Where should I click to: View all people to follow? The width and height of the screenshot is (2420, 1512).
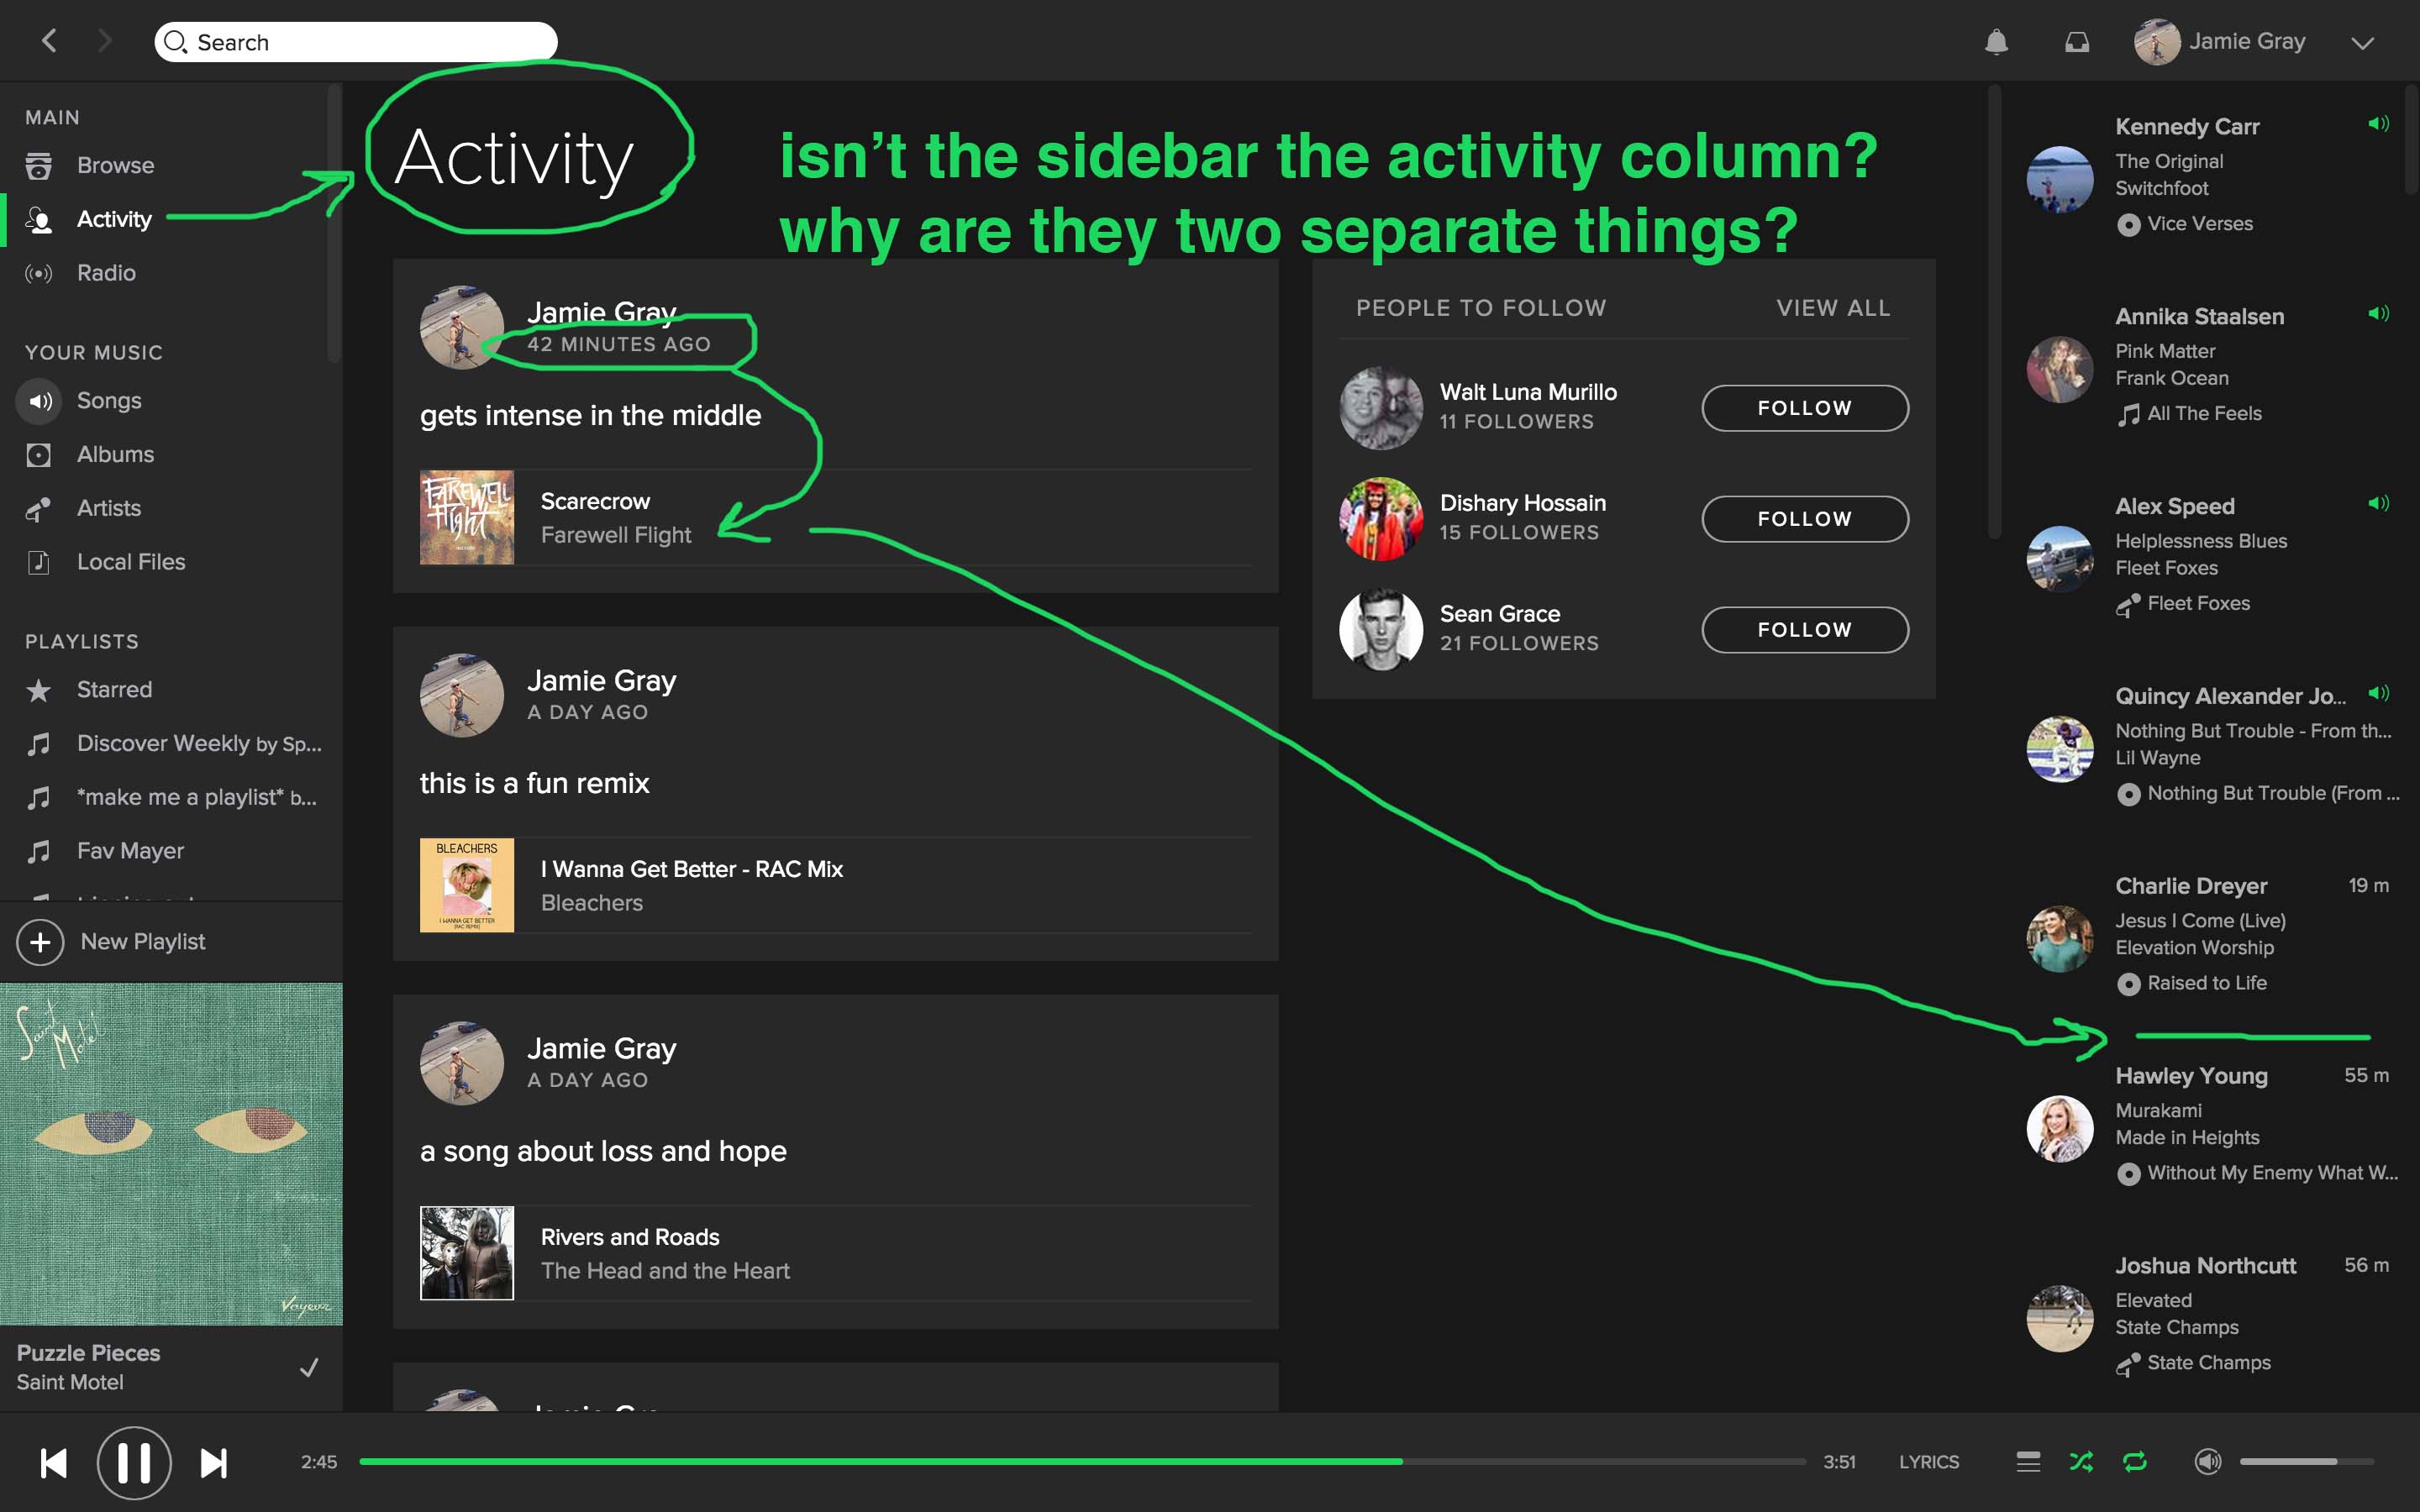tap(1833, 308)
